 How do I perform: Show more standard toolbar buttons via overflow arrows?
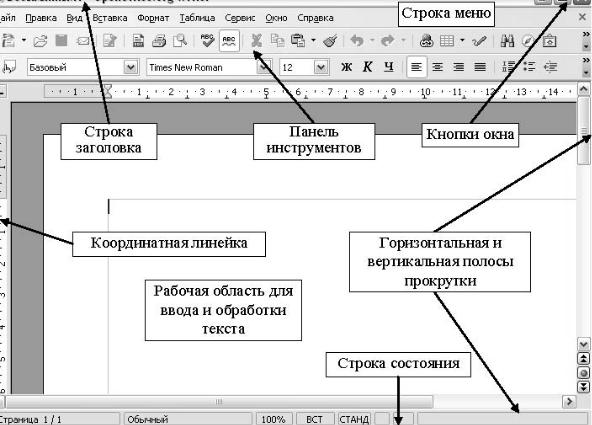[x=586, y=34]
